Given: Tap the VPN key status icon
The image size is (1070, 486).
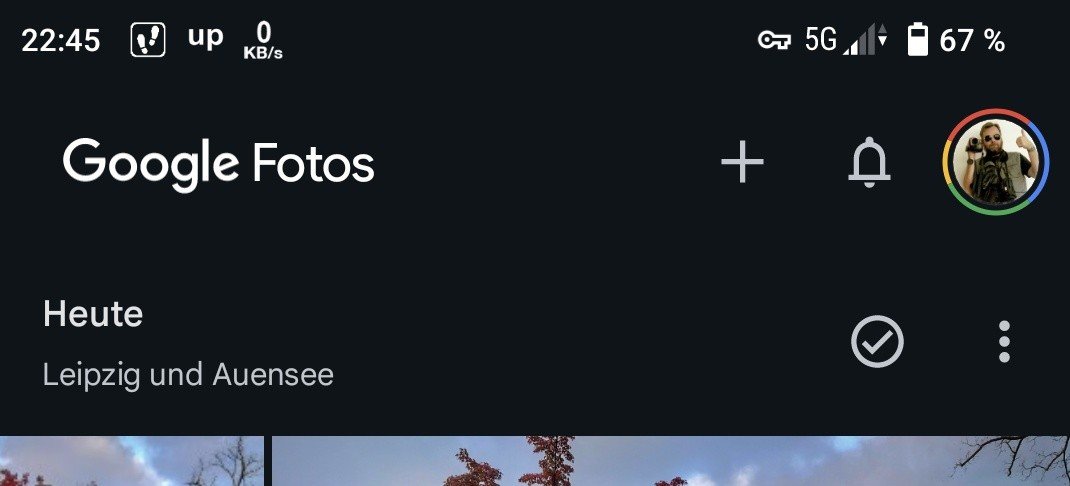Looking at the screenshot, I should (775, 41).
